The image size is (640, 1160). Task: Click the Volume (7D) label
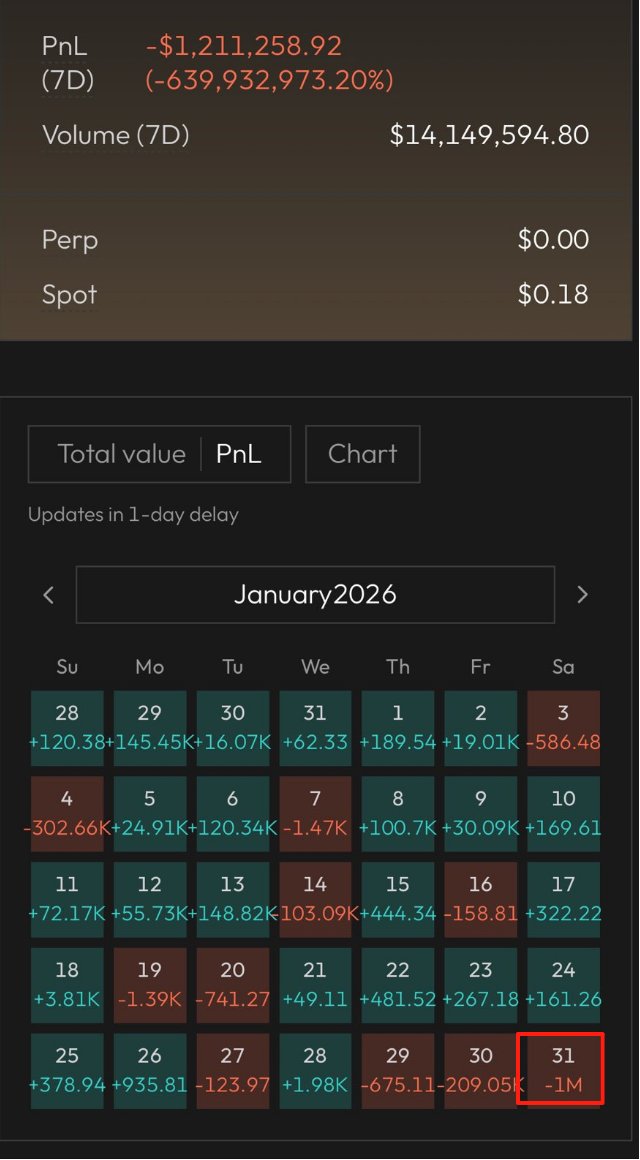(115, 135)
